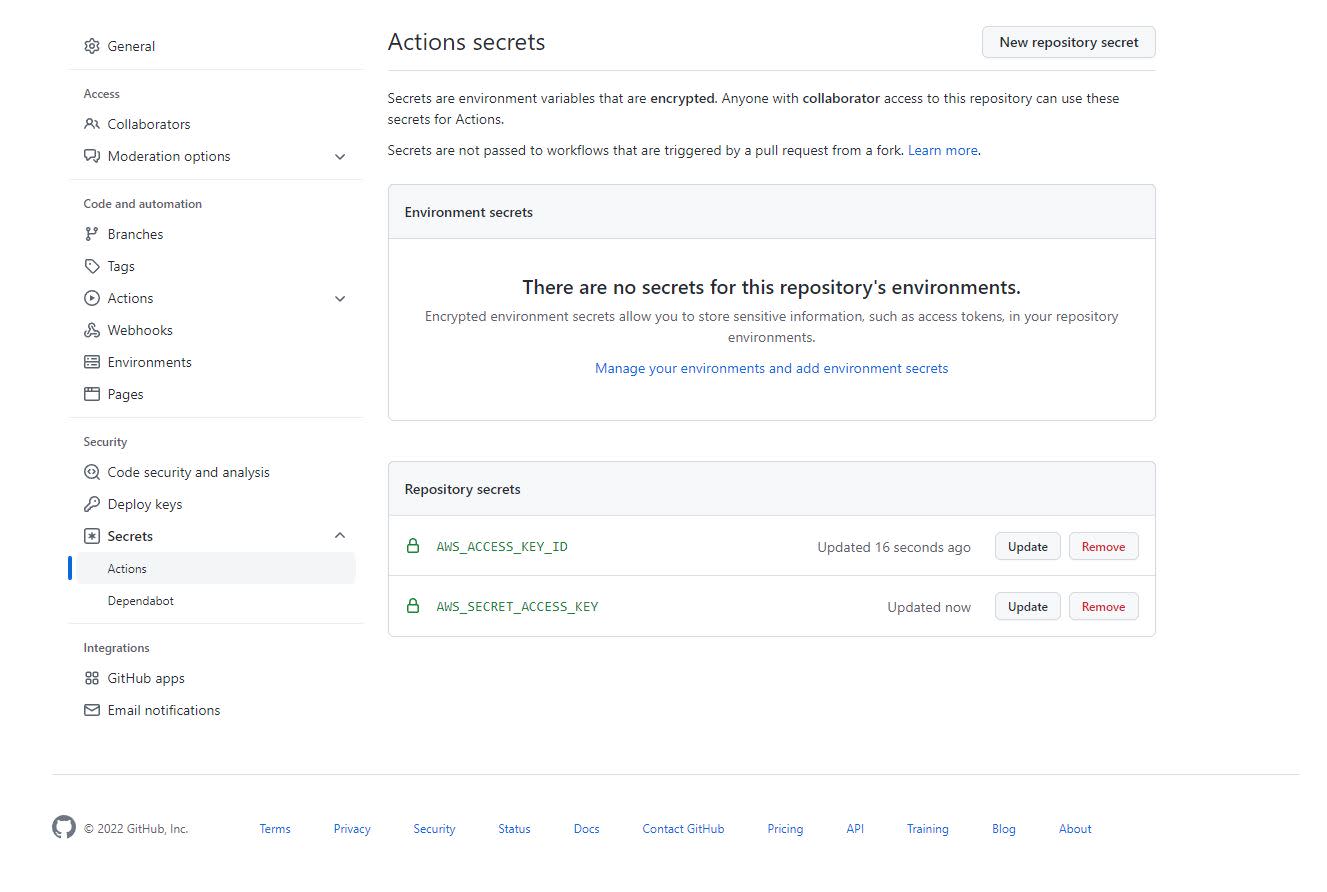
Task: Remove the AWS_SECRET_ACCESS_KEY secret
Action: (x=1103, y=606)
